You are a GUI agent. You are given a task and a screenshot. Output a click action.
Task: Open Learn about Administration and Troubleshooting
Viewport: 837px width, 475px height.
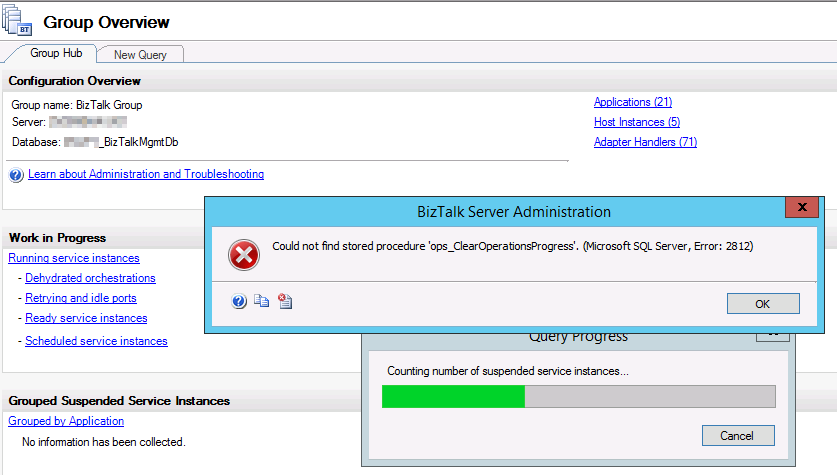[x=146, y=174]
